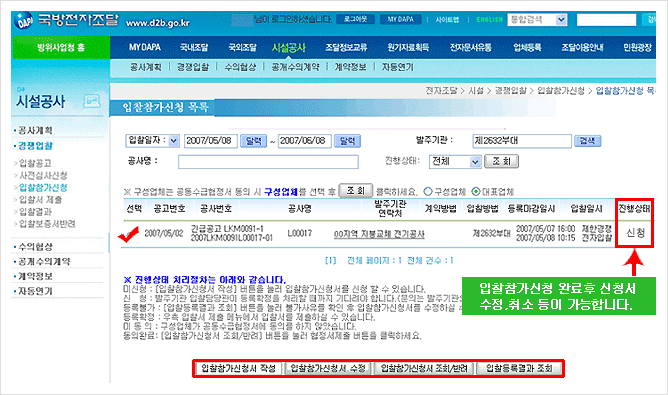Click the end date field 2007/06/08
The width and height of the screenshot is (668, 395).
(304, 141)
